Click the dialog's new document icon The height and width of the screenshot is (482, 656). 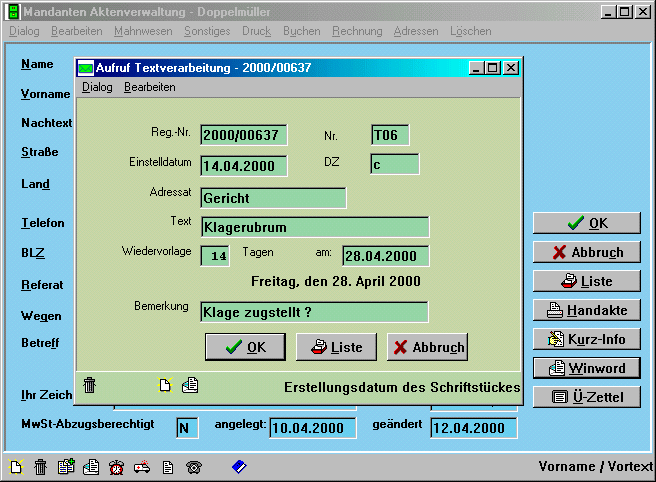click(165, 385)
